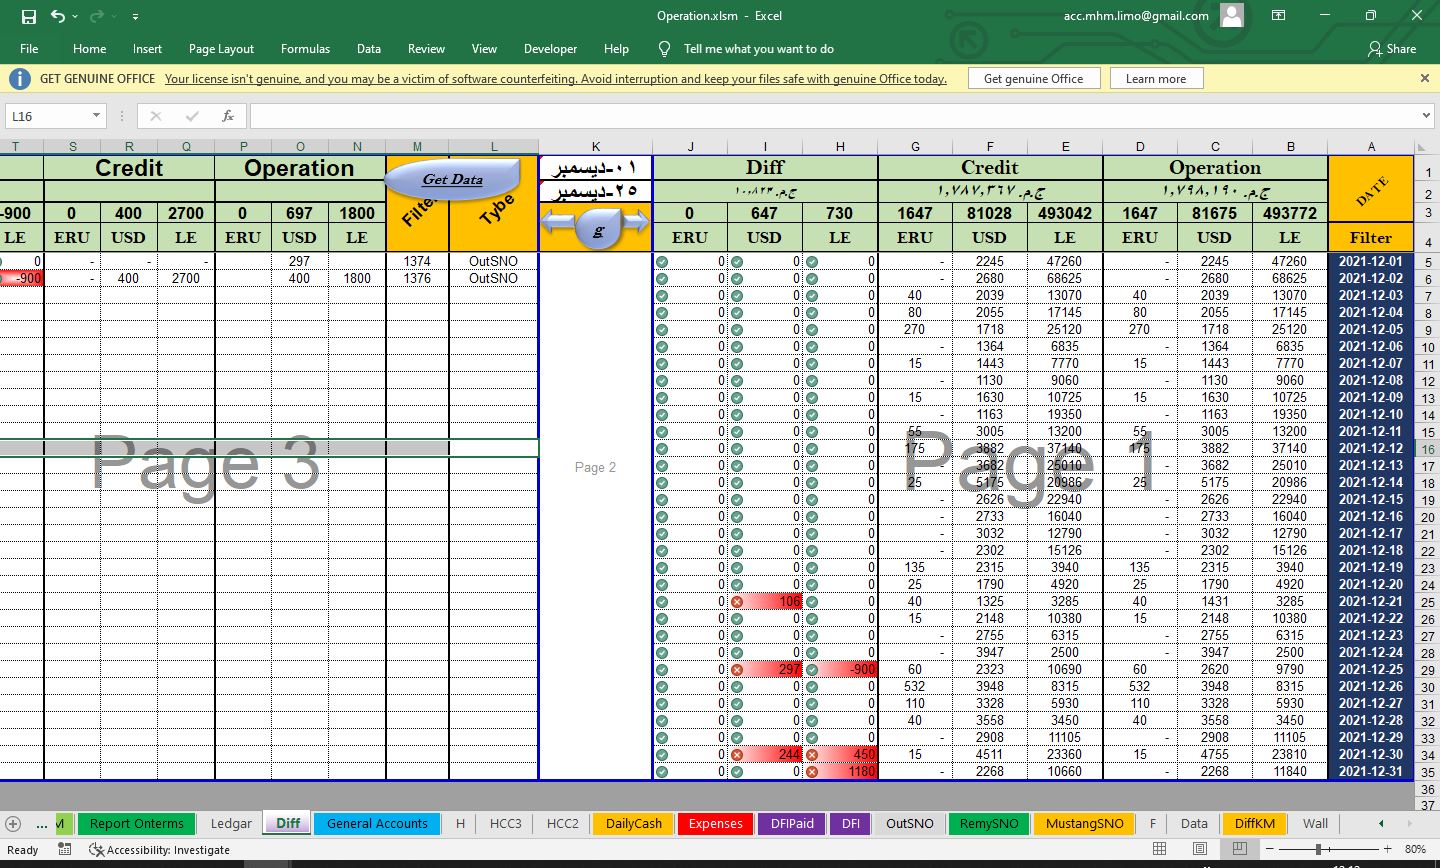The image size is (1440, 868).
Task: Add a new sheet with the plus icon
Action: (13, 824)
